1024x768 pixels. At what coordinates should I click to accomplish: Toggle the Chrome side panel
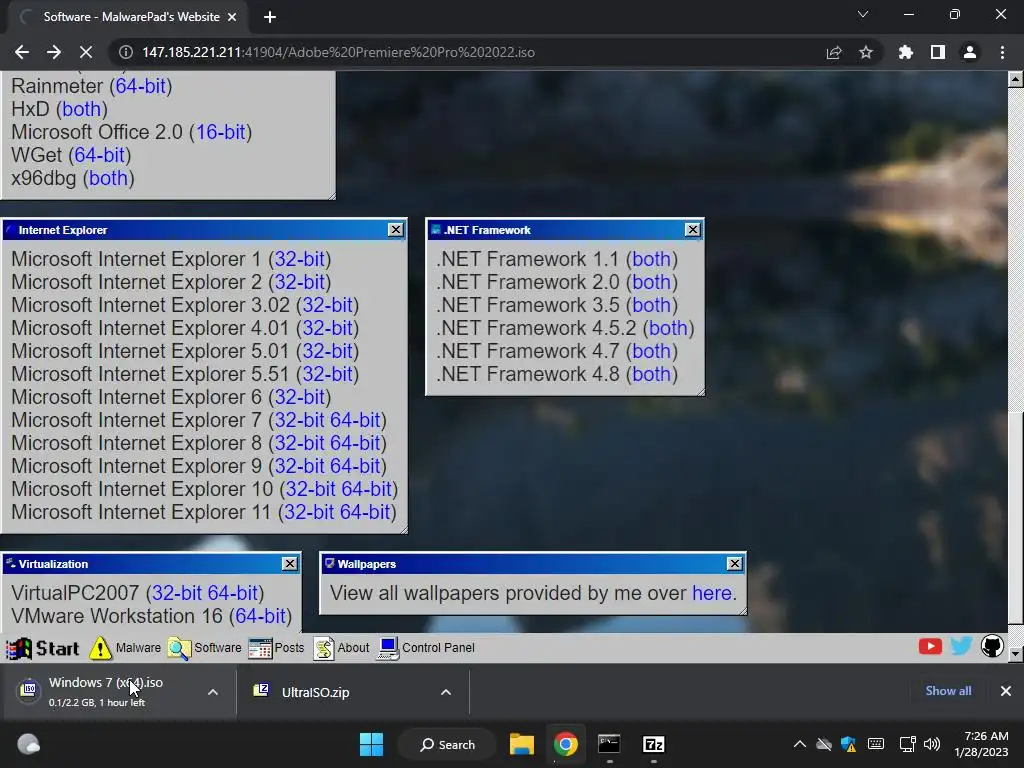point(938,52)
